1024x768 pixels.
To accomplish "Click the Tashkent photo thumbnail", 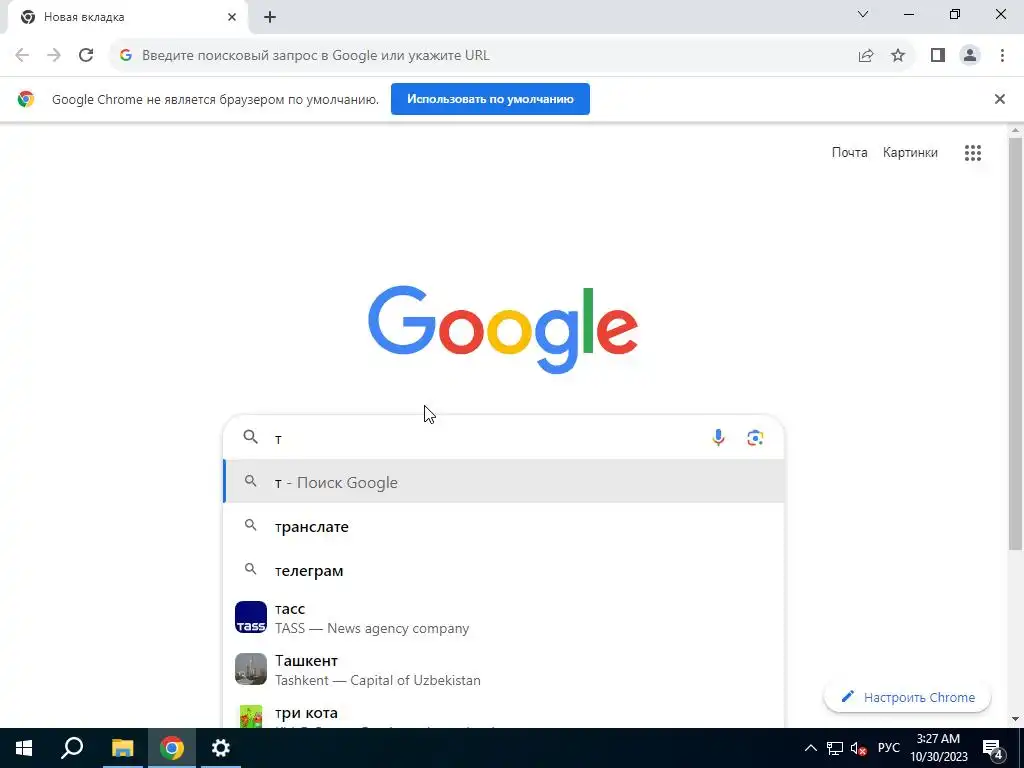I will pyautogui.click(x=251, y=669).
